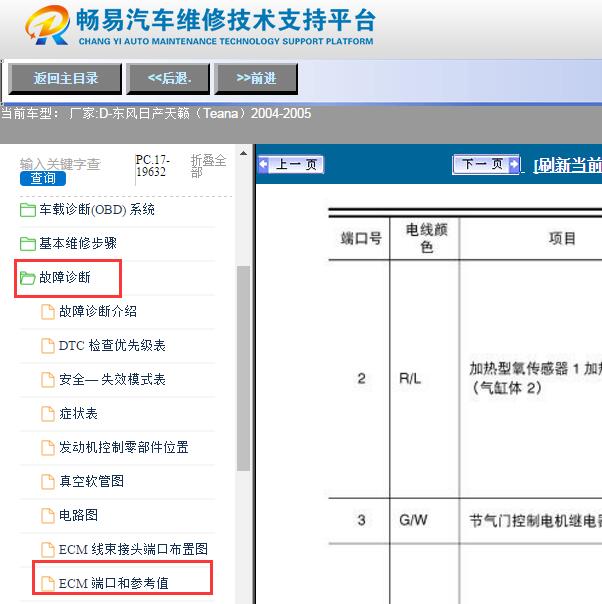Viewport: 602px width, 604px height.
Task: Open 发动机控制零部件位置 document
Action: point(124,447)
